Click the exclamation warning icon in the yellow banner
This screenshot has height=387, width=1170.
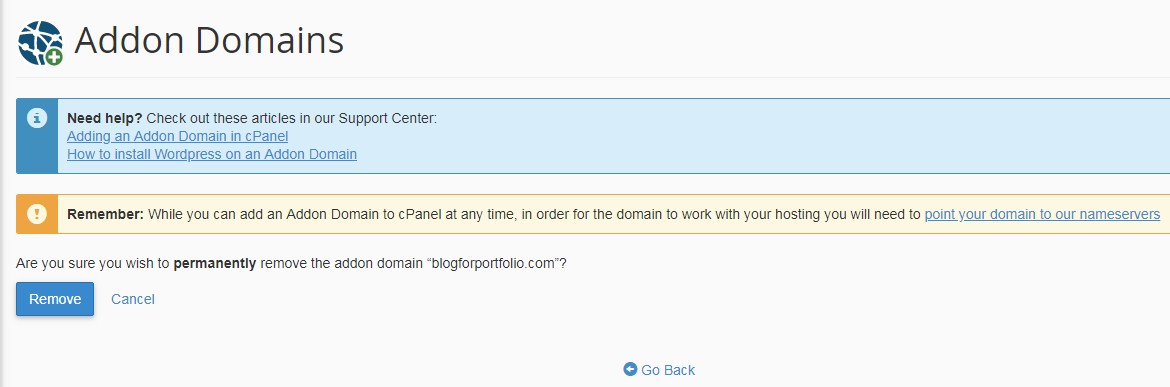37,214
